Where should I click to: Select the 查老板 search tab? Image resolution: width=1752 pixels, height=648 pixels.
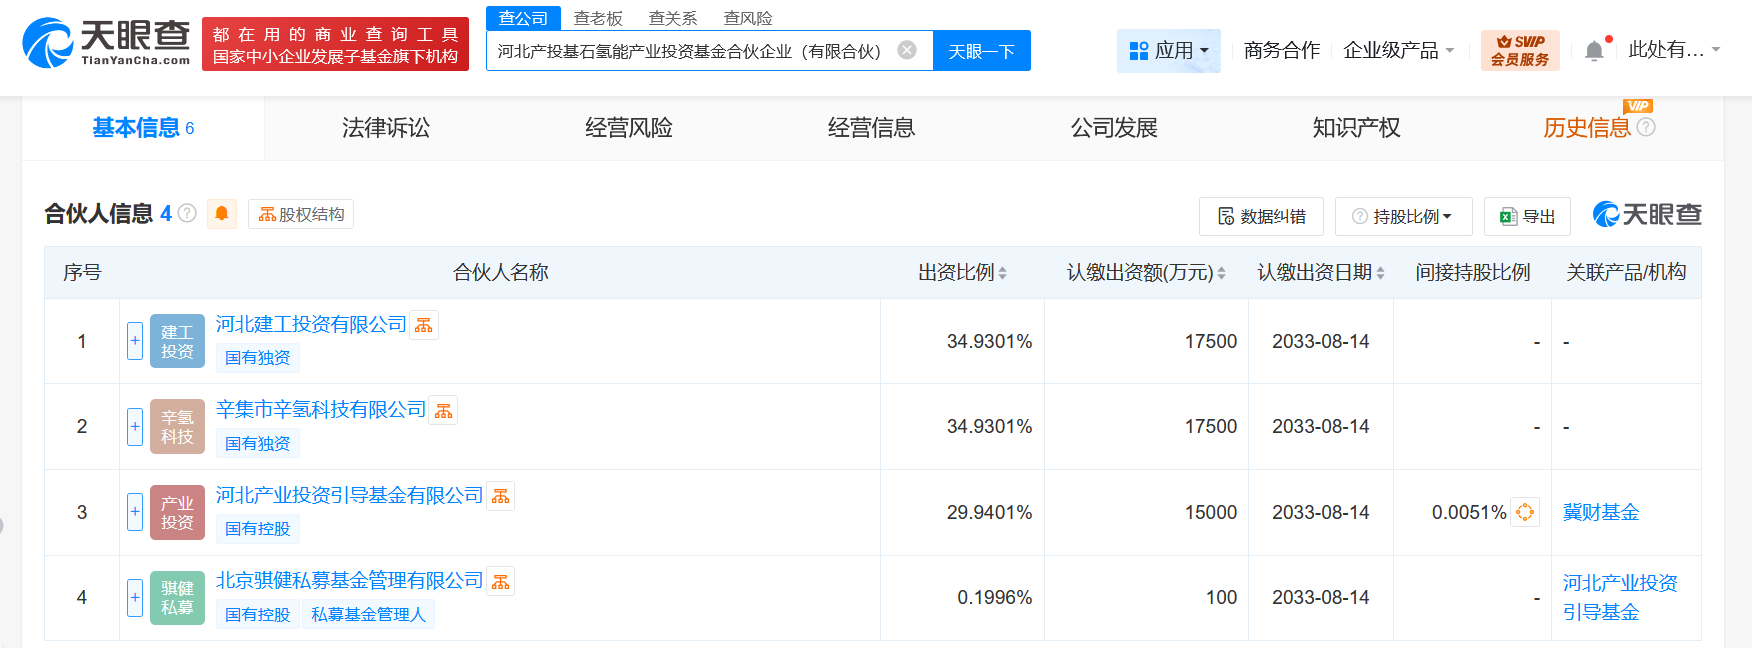click(598, 18)
